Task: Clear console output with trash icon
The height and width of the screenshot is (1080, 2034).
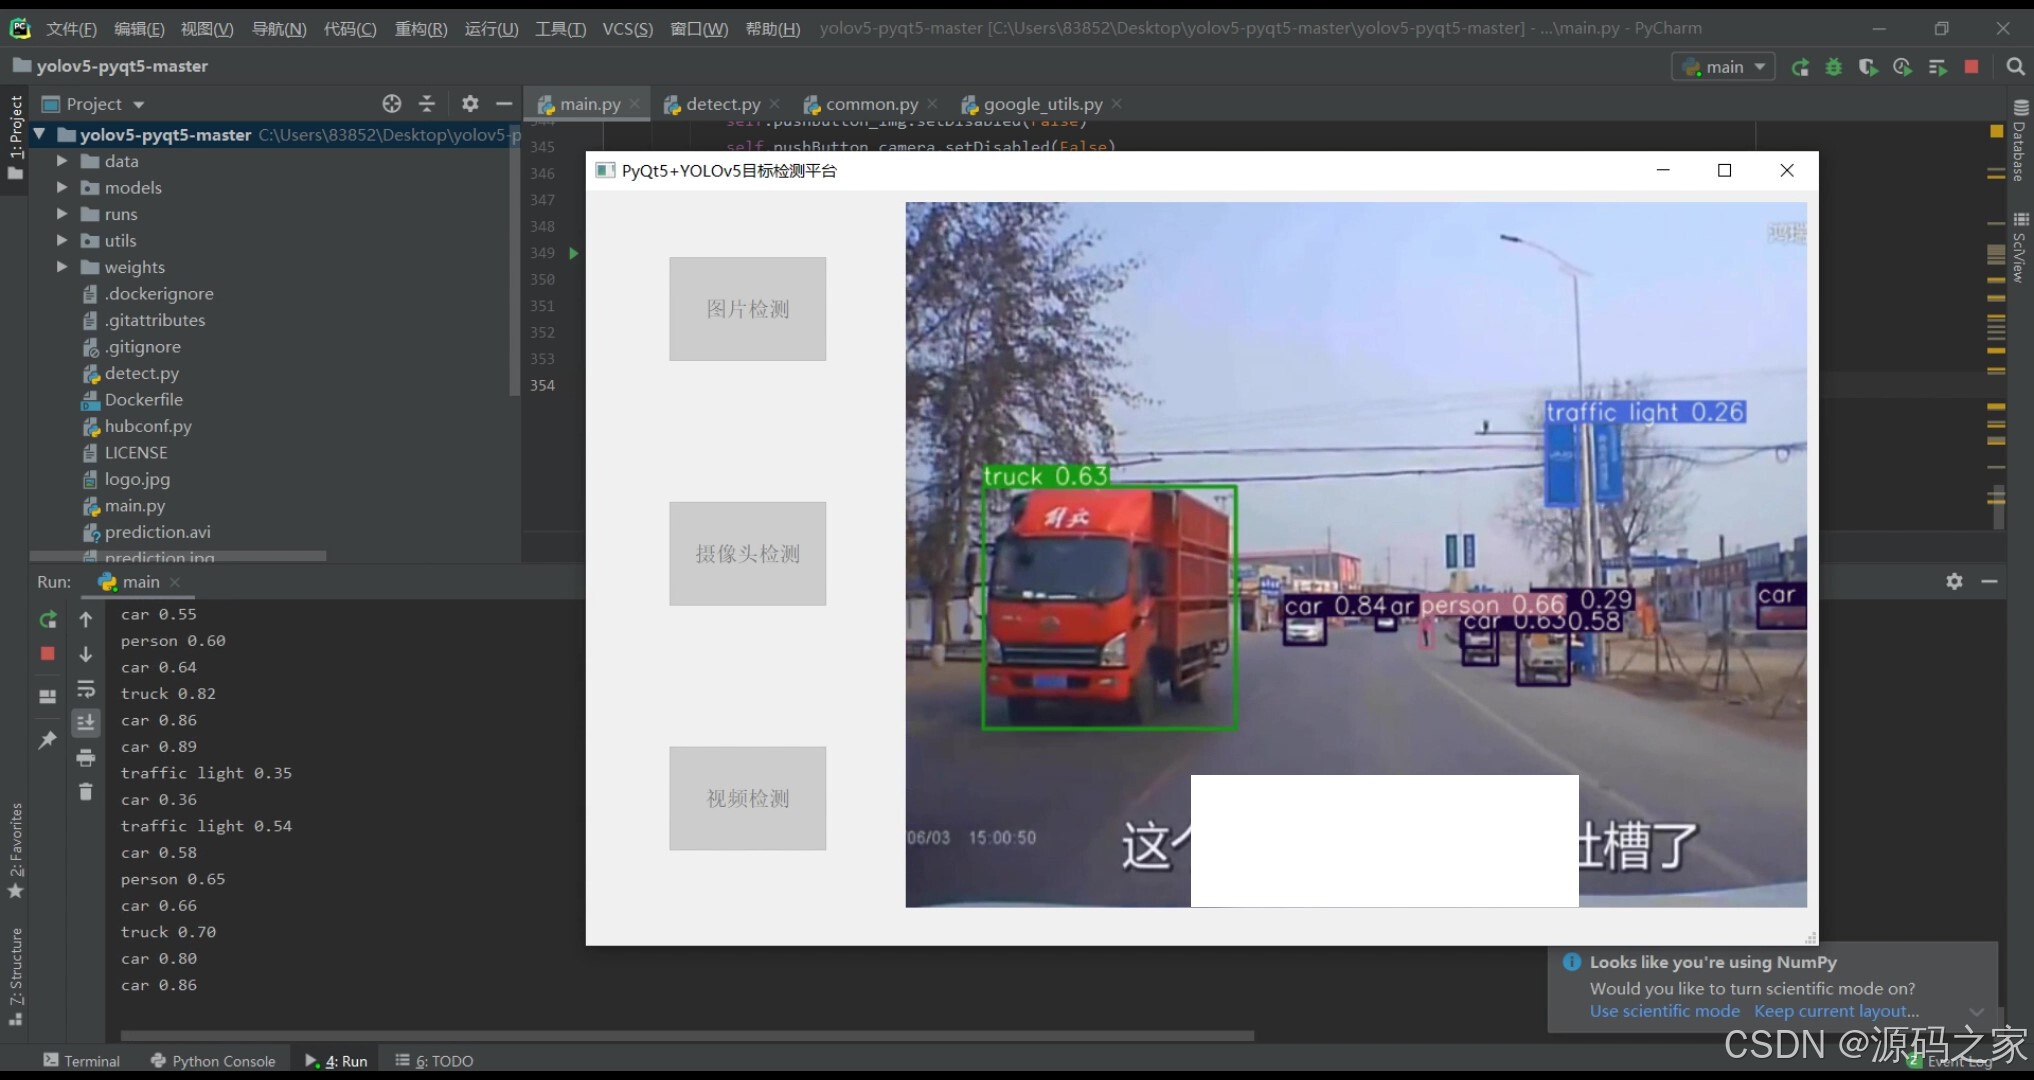Action: click(x=86, y=792)
